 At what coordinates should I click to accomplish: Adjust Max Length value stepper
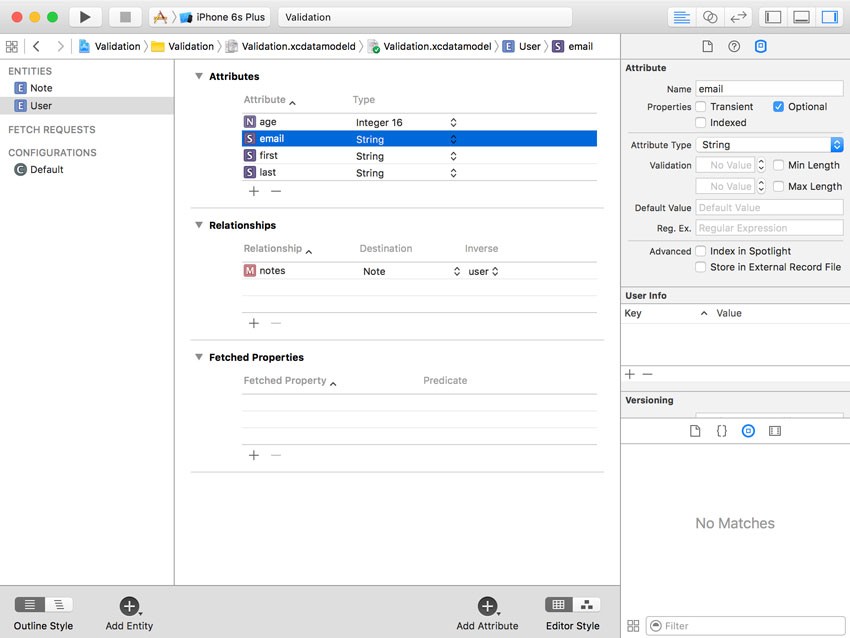pyautogui.click(x=761, y=186)
